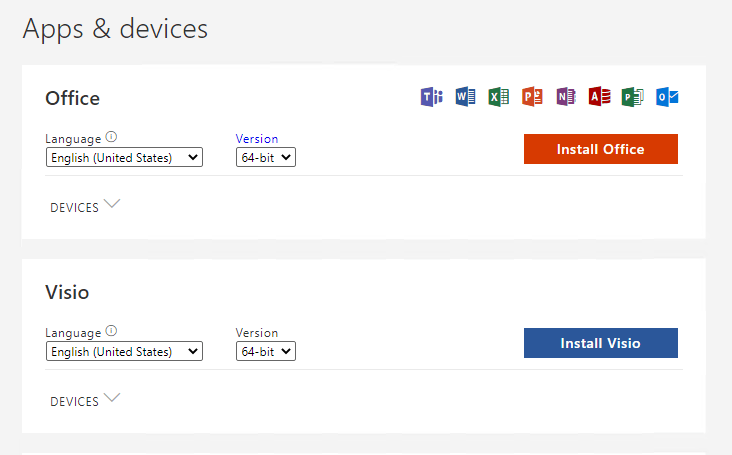This screenshot has height=455, width=732.
Task: Open the blue Version link under Office
Action: click(257, 139)
